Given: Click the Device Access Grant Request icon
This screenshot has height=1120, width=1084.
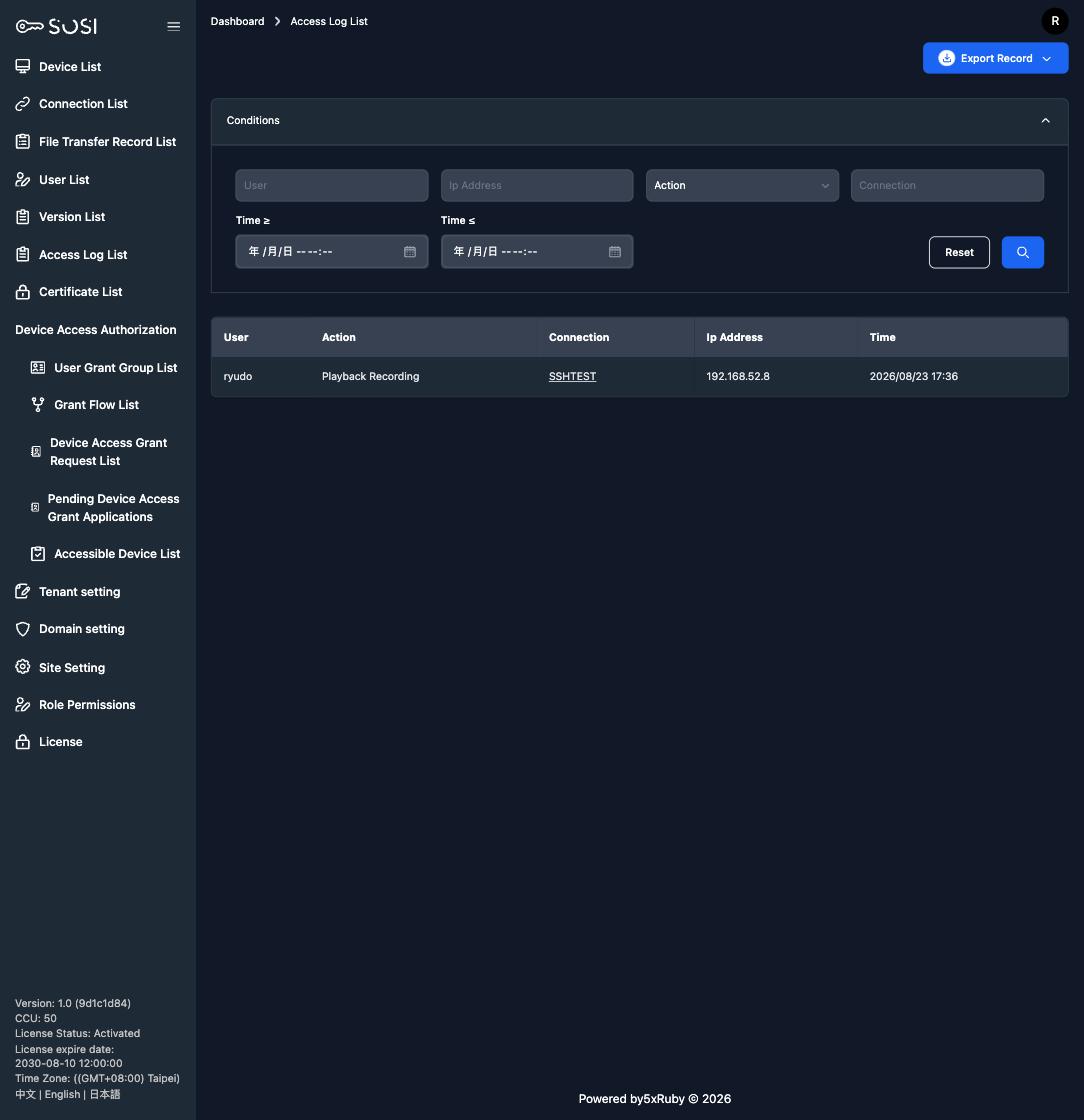Looking at the screenshot, I should [36, 451].
